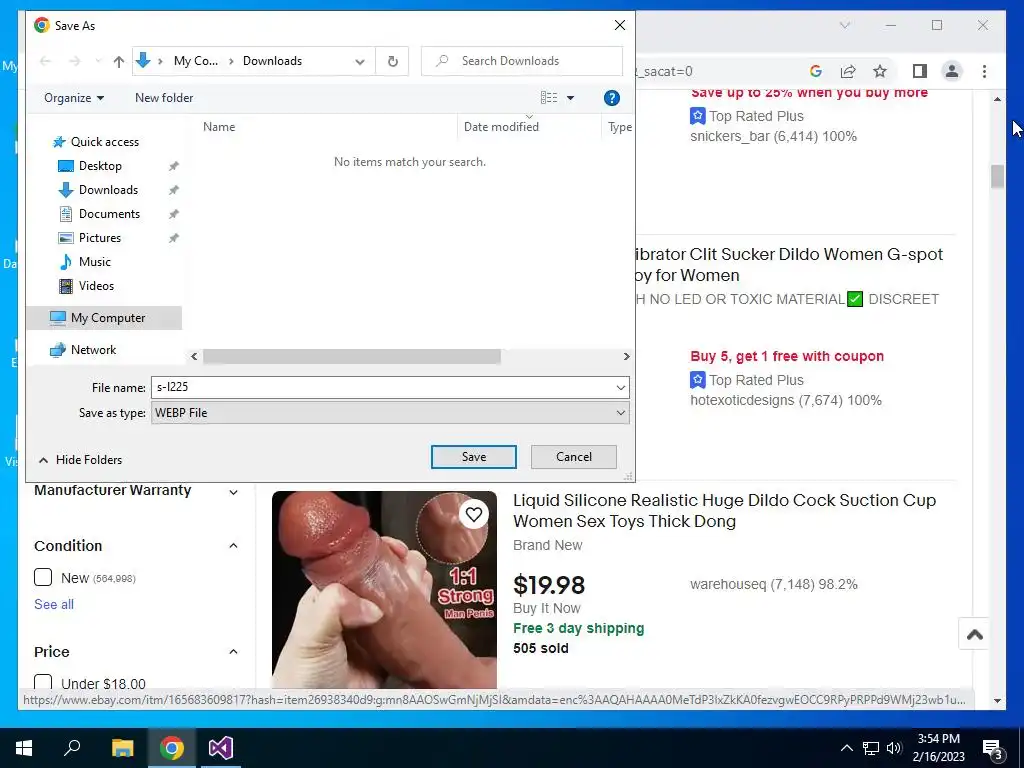Open the File name suggestions dropdown
Image resolution: width=1024 pixels, height=768 pixels.
(x=620, y=388)
